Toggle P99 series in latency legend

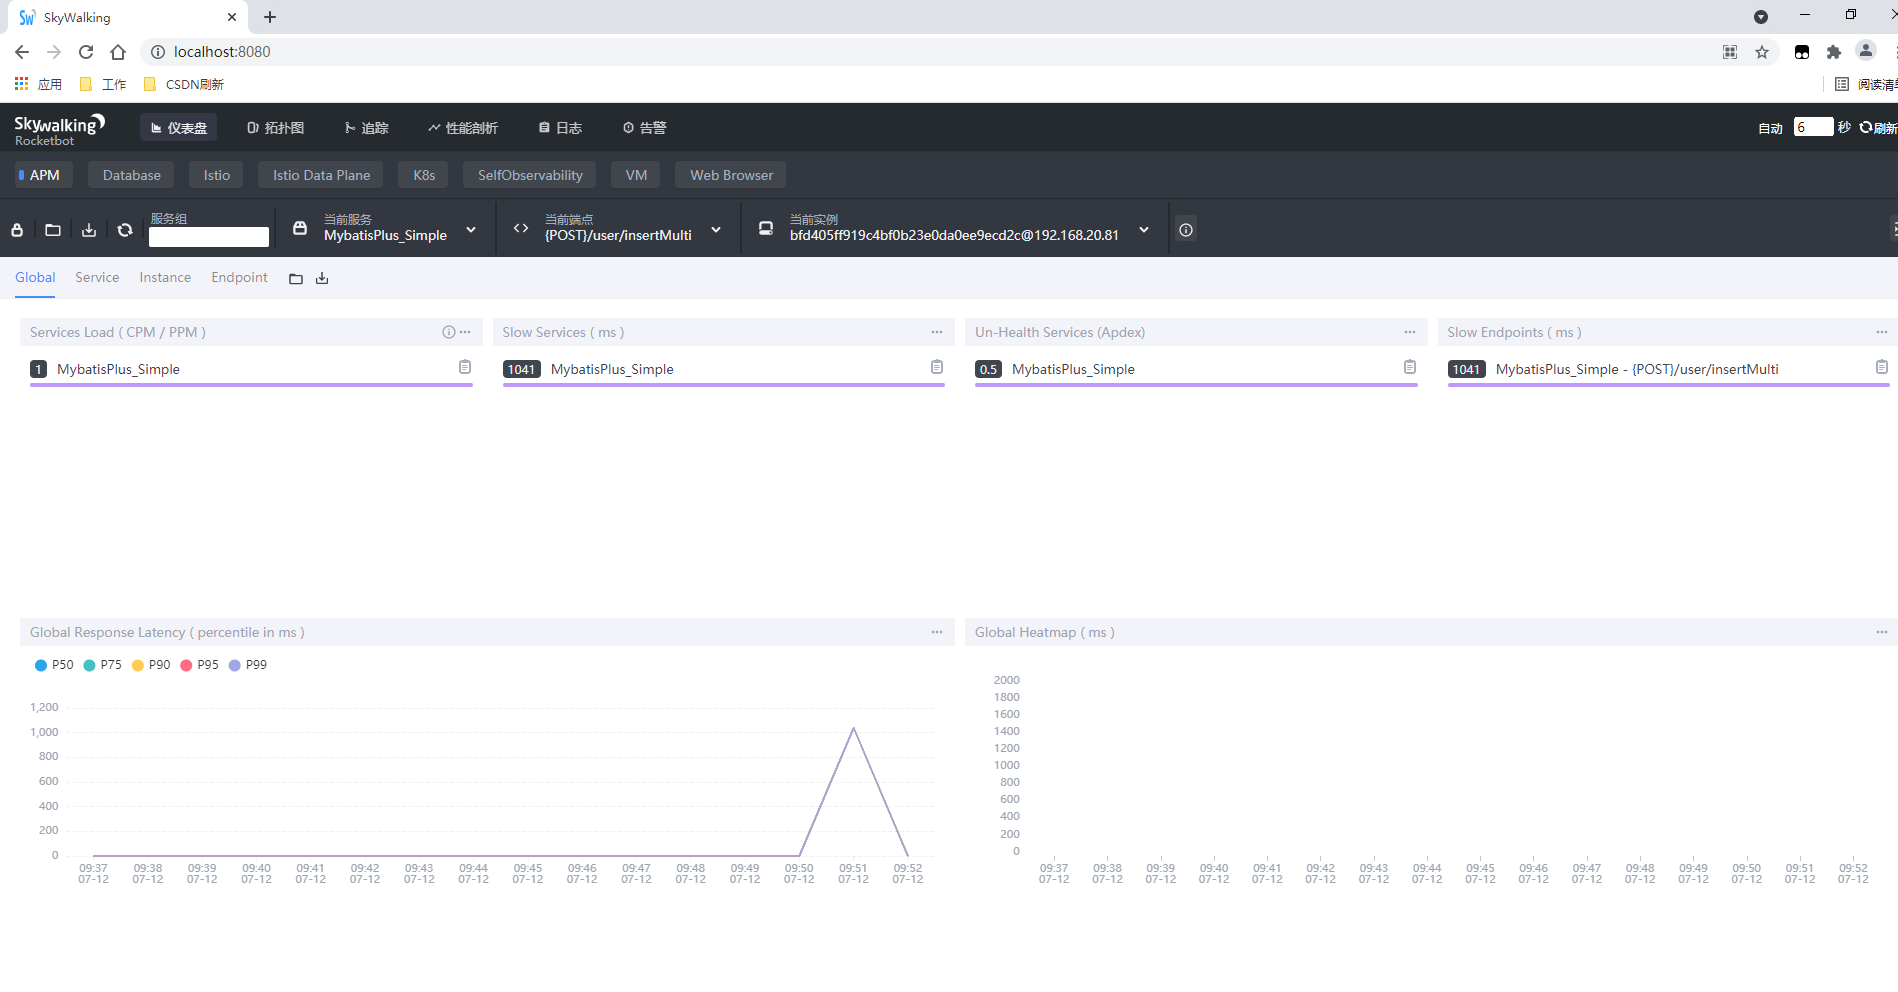tap(248, 665)
